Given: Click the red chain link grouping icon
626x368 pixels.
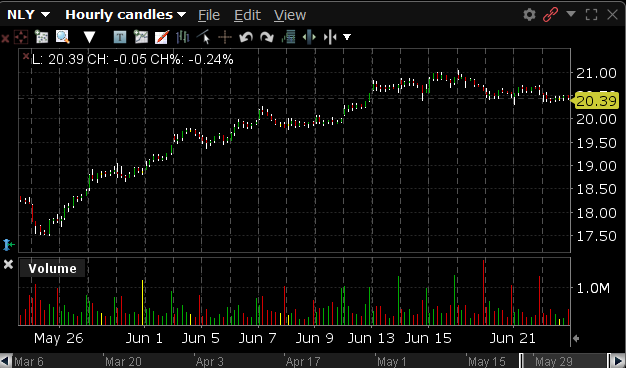Looking at the screenshot, I should (551, 15).
